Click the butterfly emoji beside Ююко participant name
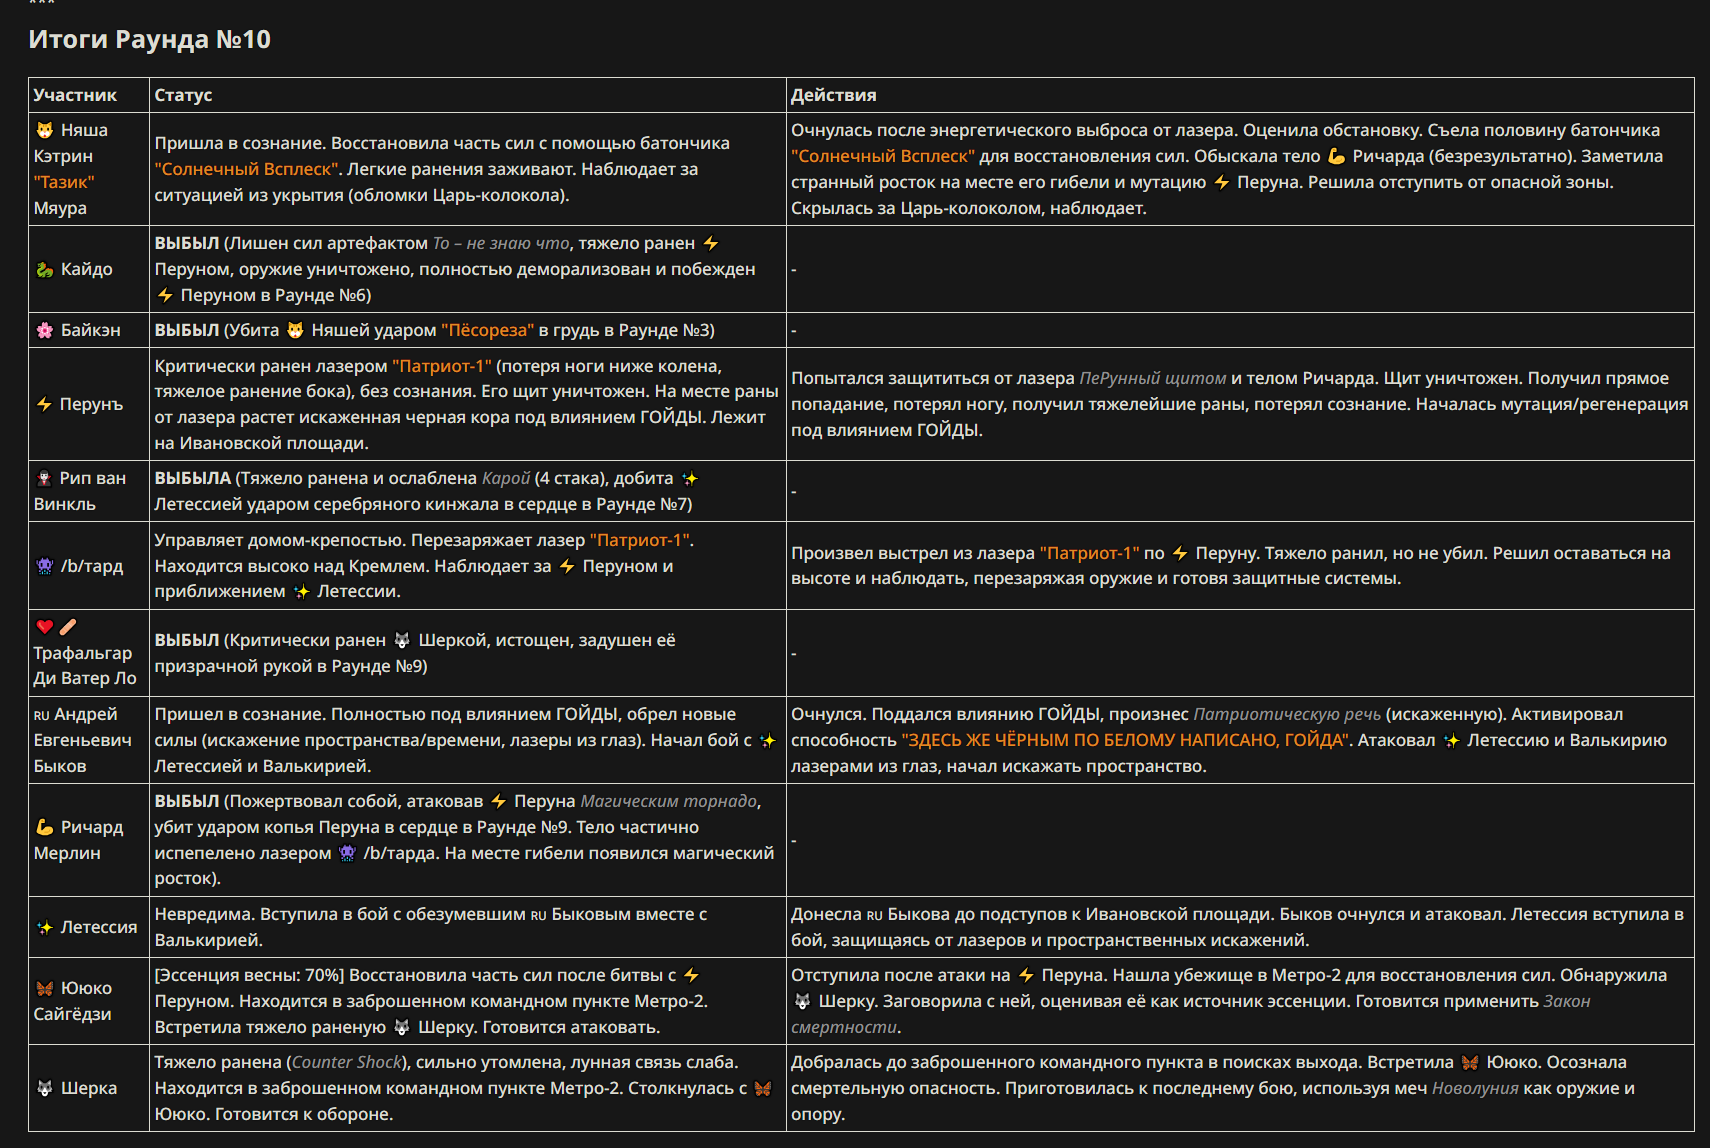 [x=44, y=988]
